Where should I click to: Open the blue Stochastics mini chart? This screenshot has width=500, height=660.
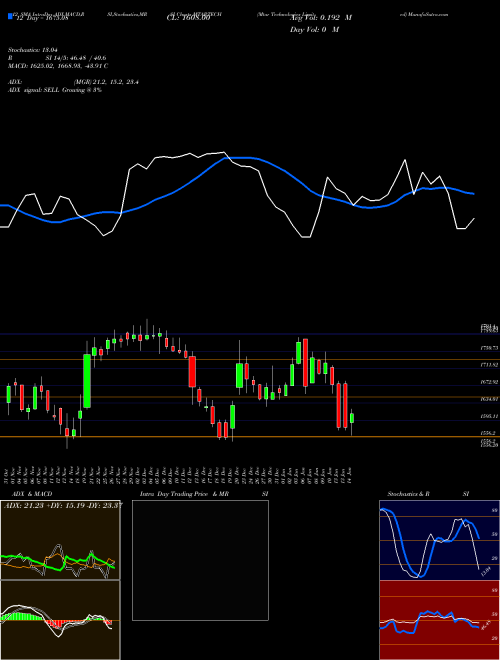pyautogui.click(x=439, y=540)
